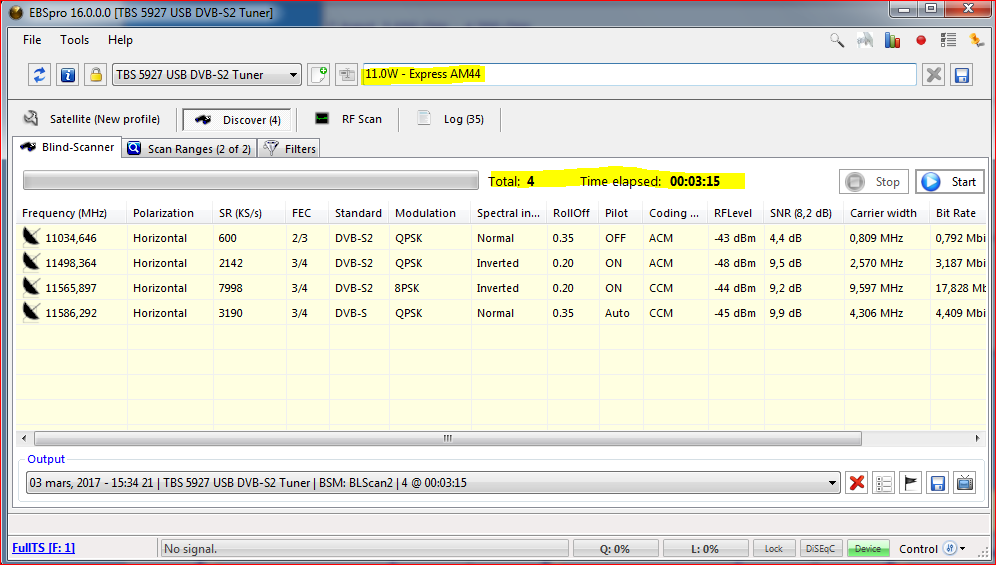
Task: Toggle the Lock status button
Action: [774, 549]
